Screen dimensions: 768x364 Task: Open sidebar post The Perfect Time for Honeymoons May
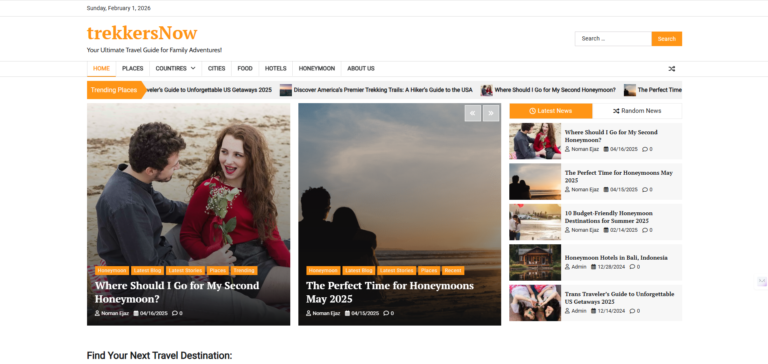click(619, 176)
